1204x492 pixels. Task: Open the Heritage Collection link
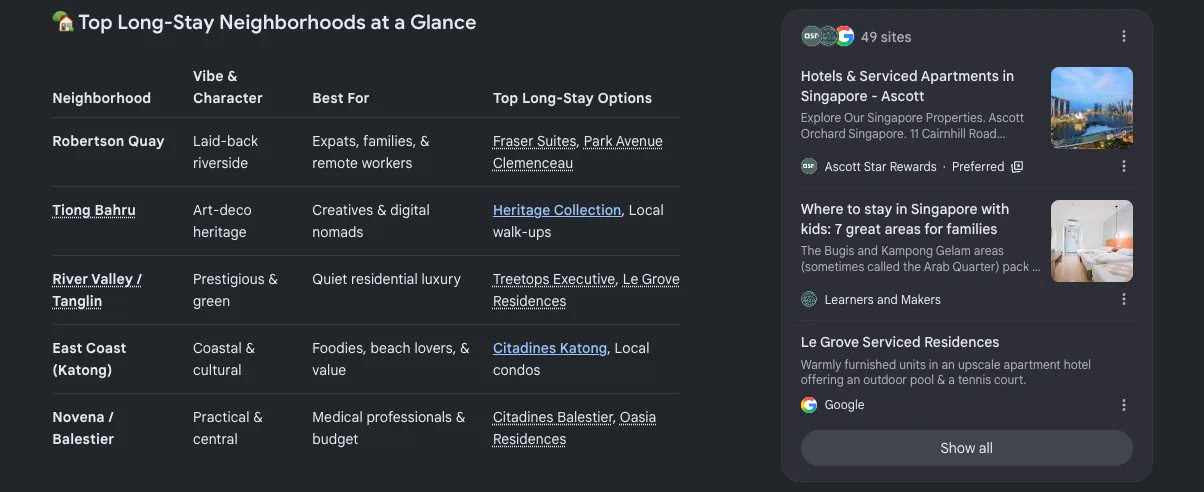click(557, 210)
